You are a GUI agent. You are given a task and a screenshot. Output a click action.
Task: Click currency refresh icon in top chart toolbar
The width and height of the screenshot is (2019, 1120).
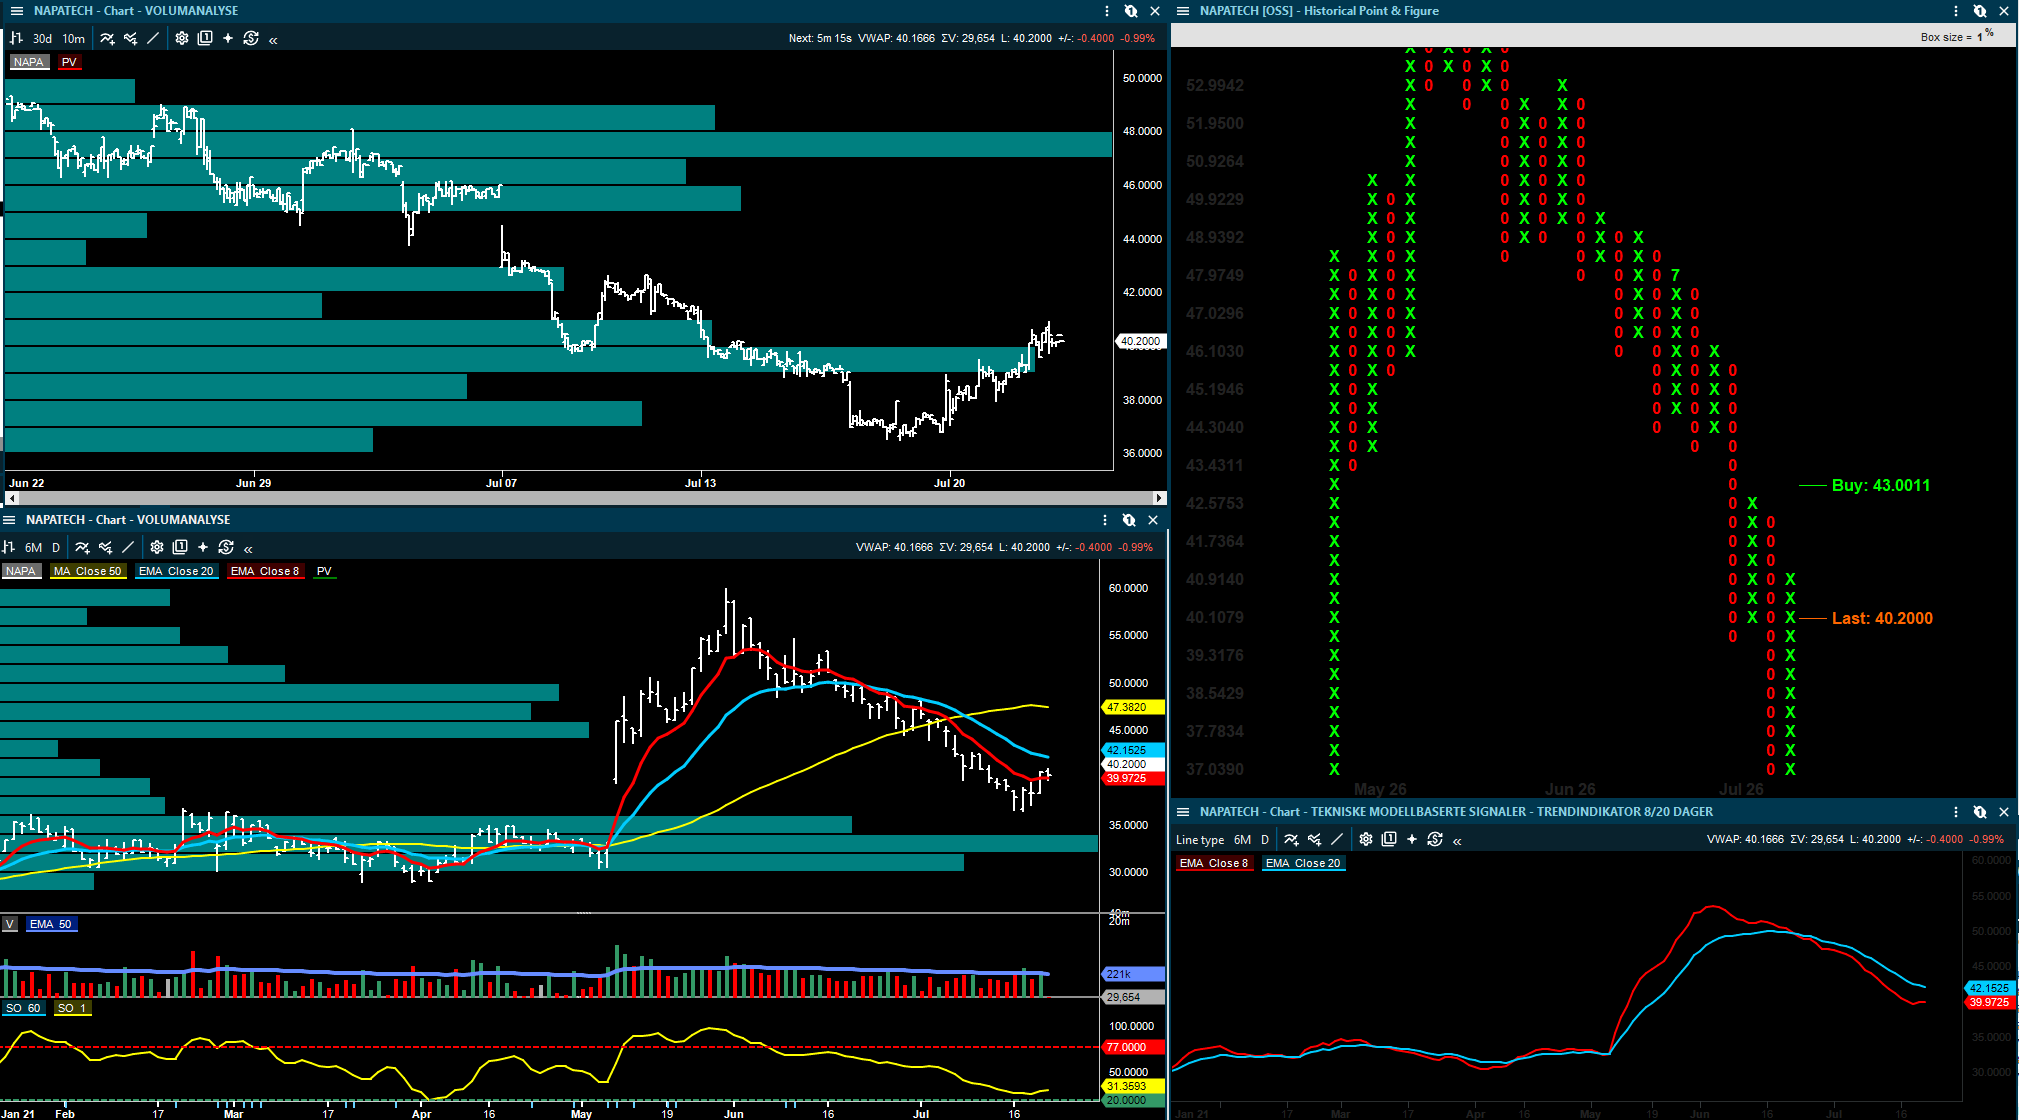251,38
